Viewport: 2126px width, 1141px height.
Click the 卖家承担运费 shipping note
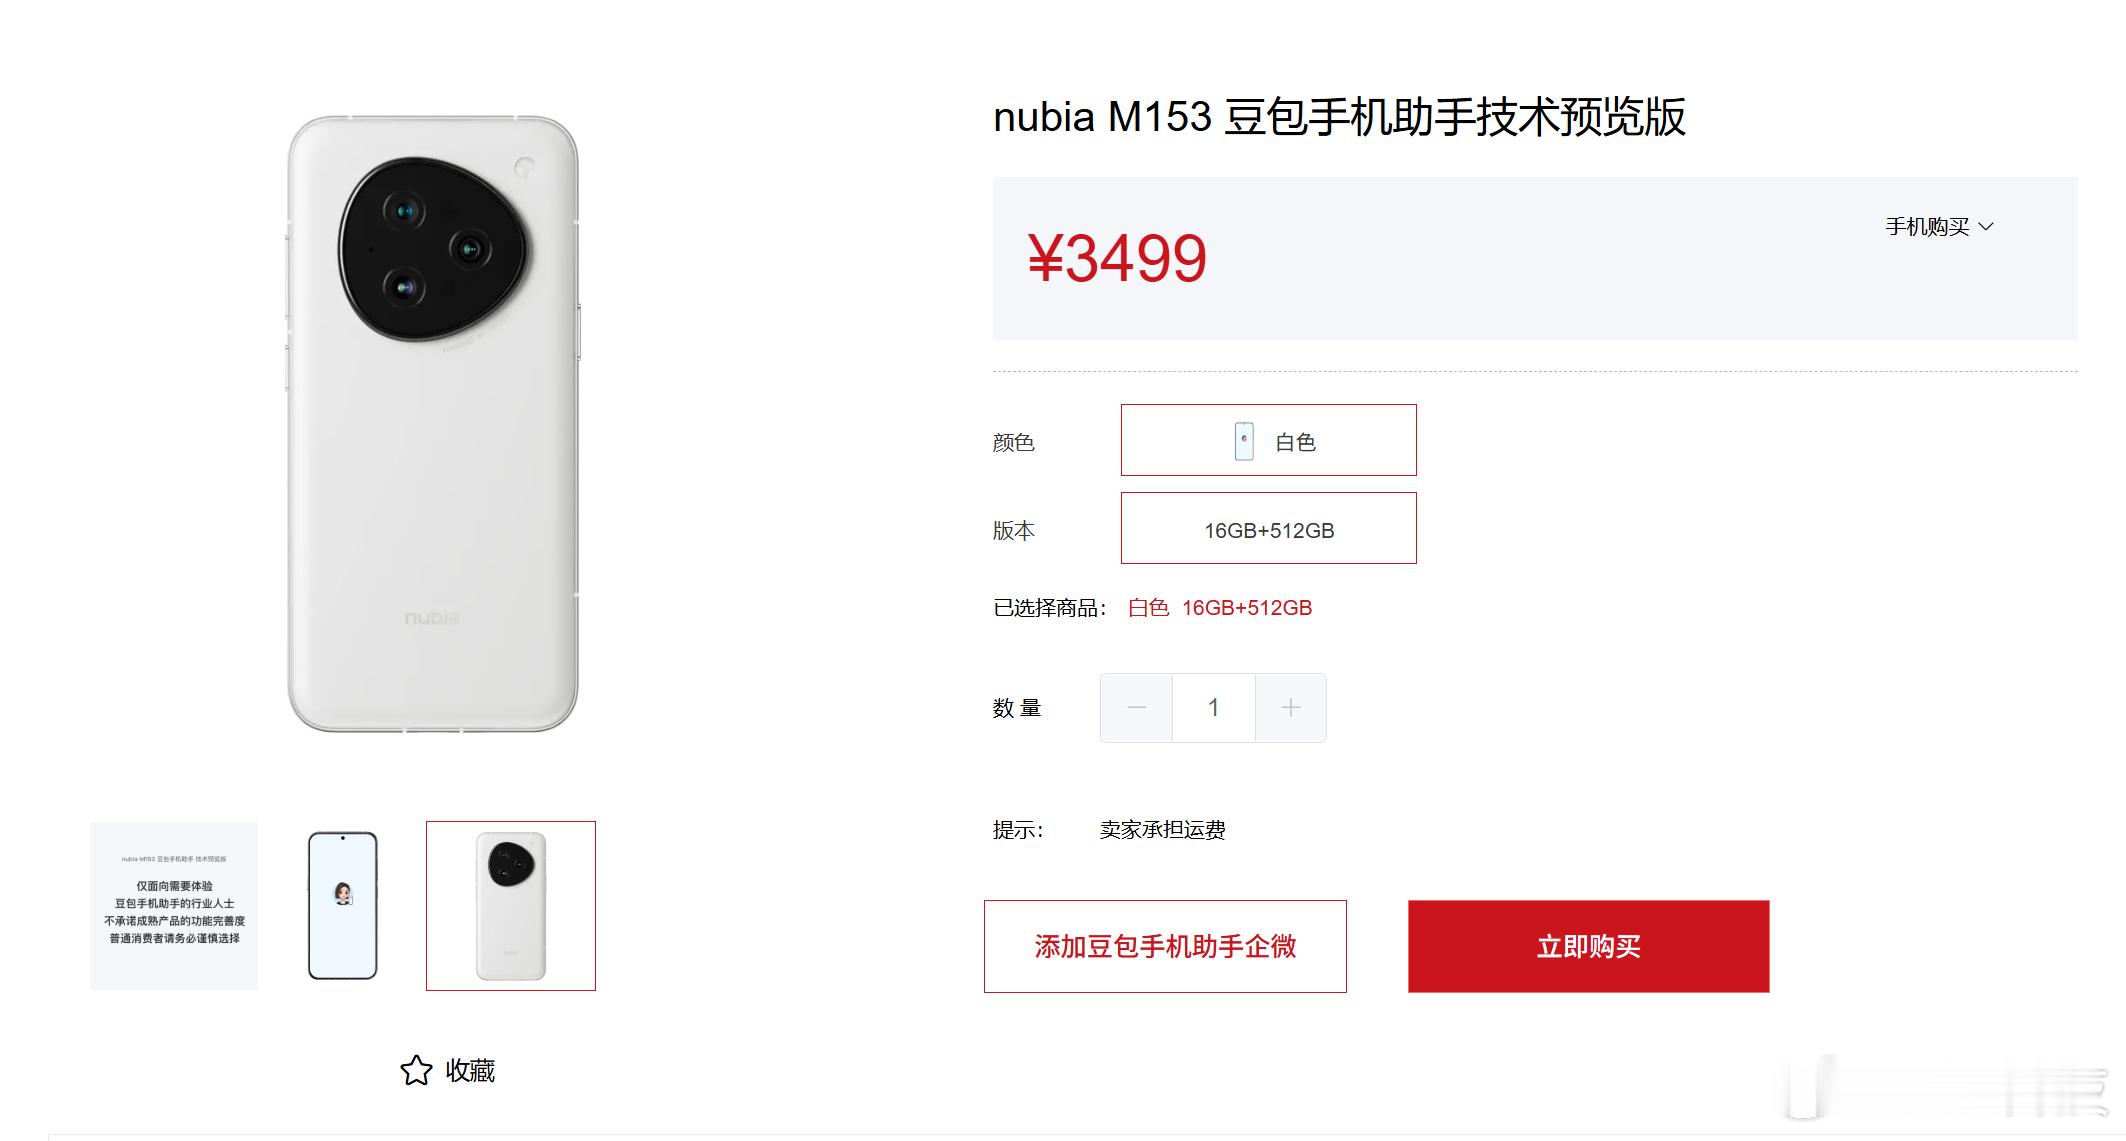pyautogui.click(x=1162, y=830)
